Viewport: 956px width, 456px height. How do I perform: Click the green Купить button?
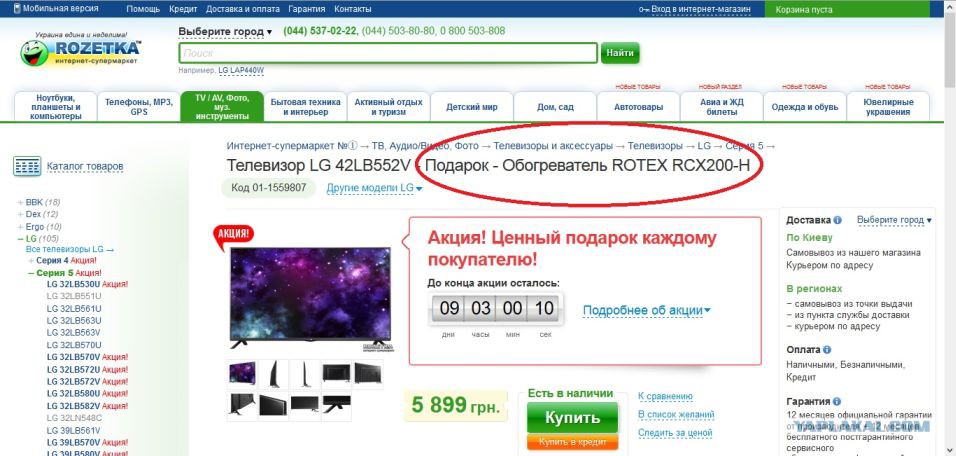pyautogui.click(x=573, y=418)
